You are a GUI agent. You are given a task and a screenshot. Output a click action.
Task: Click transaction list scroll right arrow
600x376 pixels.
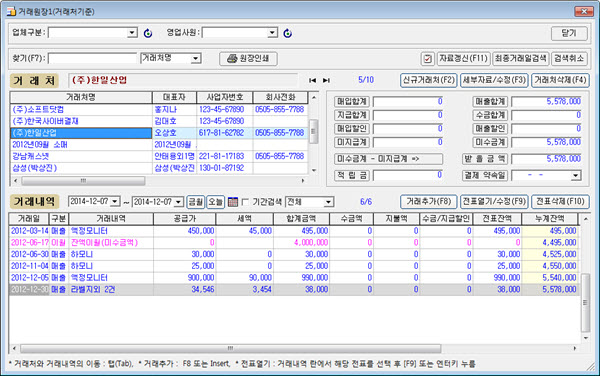coord(574,348)
